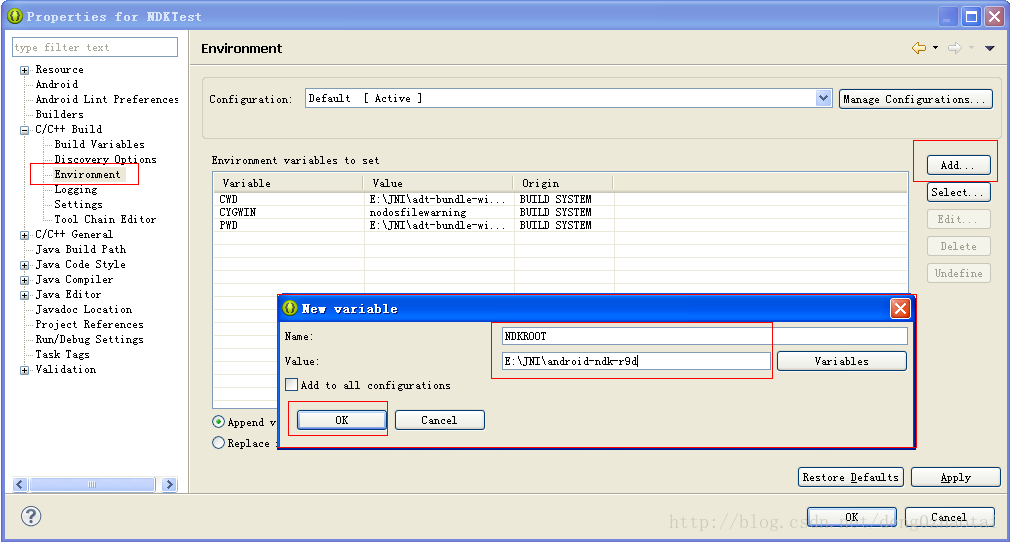Screen dimensions: 1010x542
Task: Open Run/Debug Settings page
Action: click(x=90, y=339)
